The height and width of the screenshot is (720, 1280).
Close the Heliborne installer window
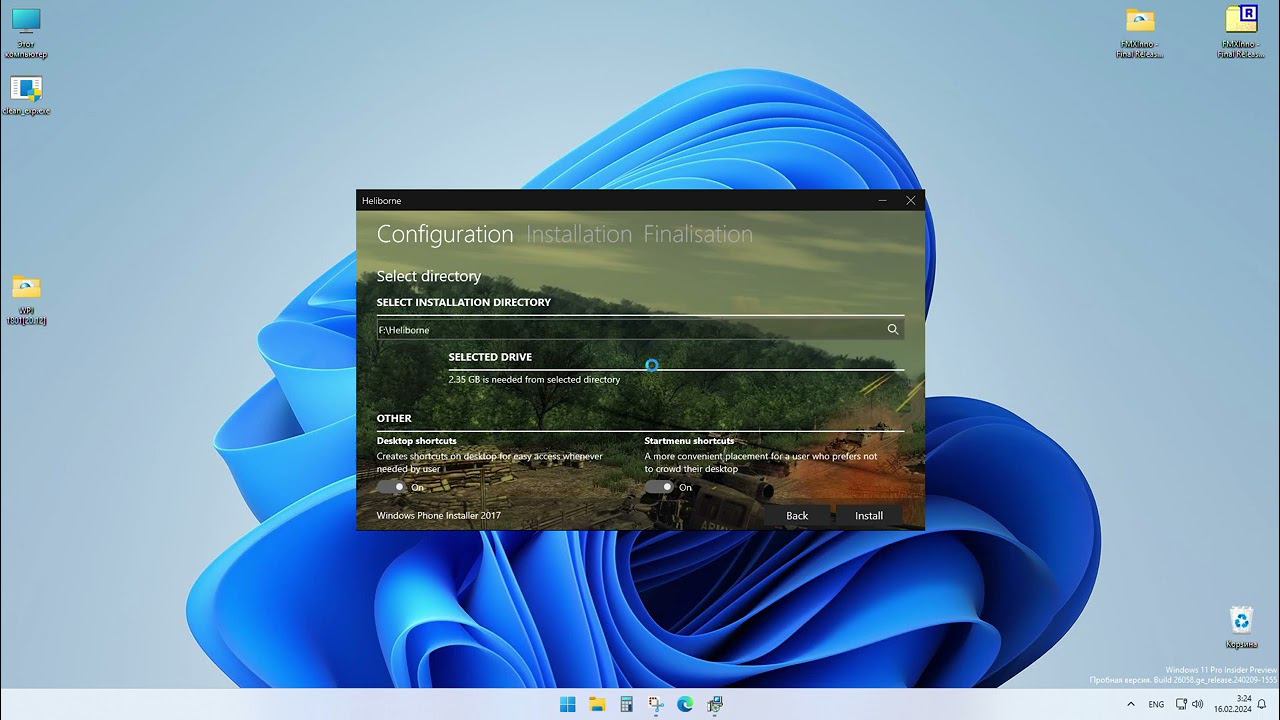tap(911, 200)
